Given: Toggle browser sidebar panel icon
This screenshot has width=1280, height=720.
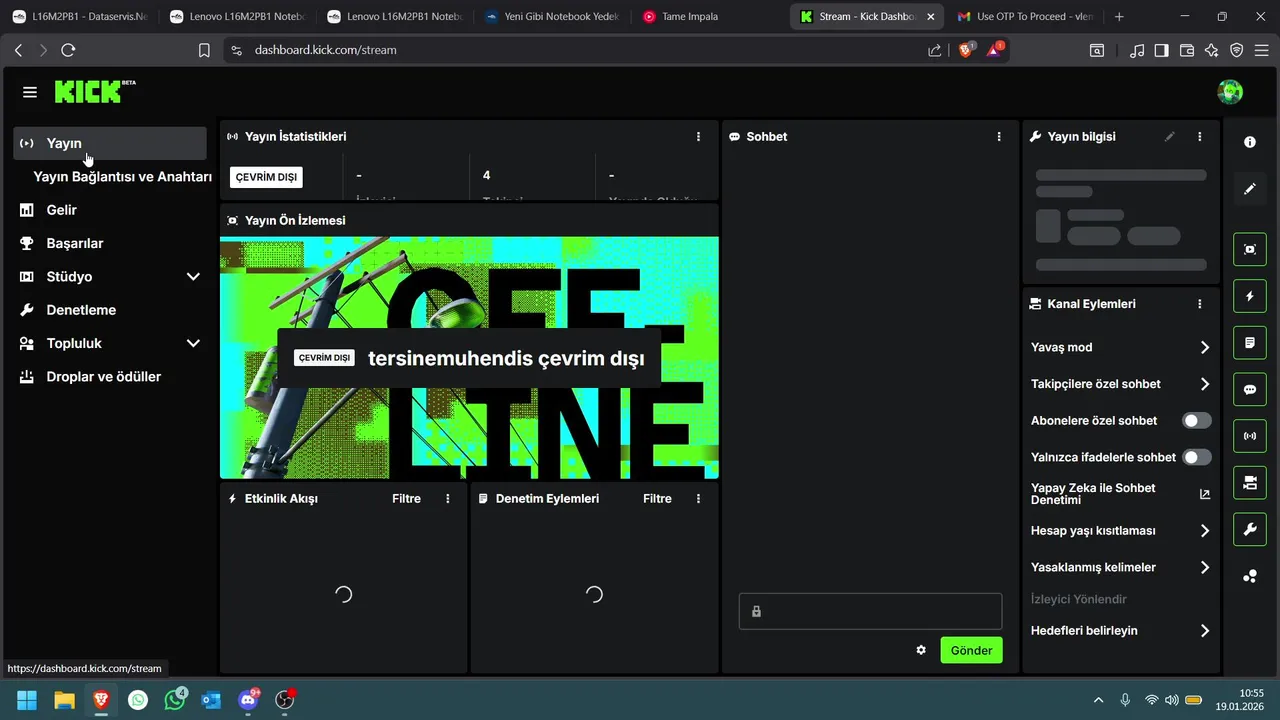Looking at the screenshot, I should click(1162, 50).
